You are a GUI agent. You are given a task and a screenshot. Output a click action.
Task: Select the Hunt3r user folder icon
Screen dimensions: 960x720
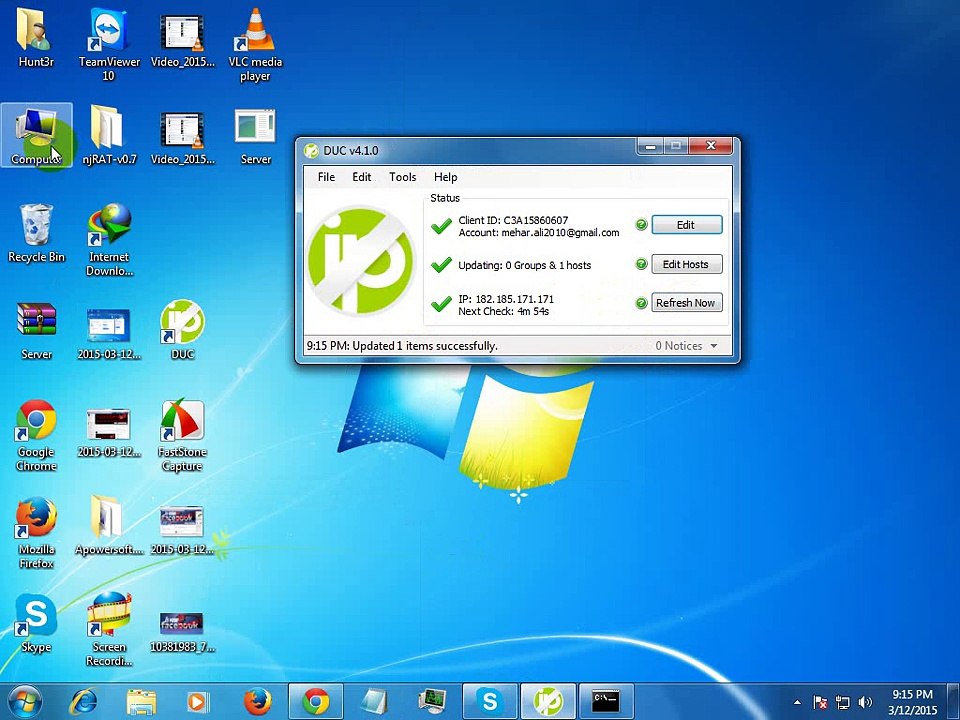pos(36,37)
